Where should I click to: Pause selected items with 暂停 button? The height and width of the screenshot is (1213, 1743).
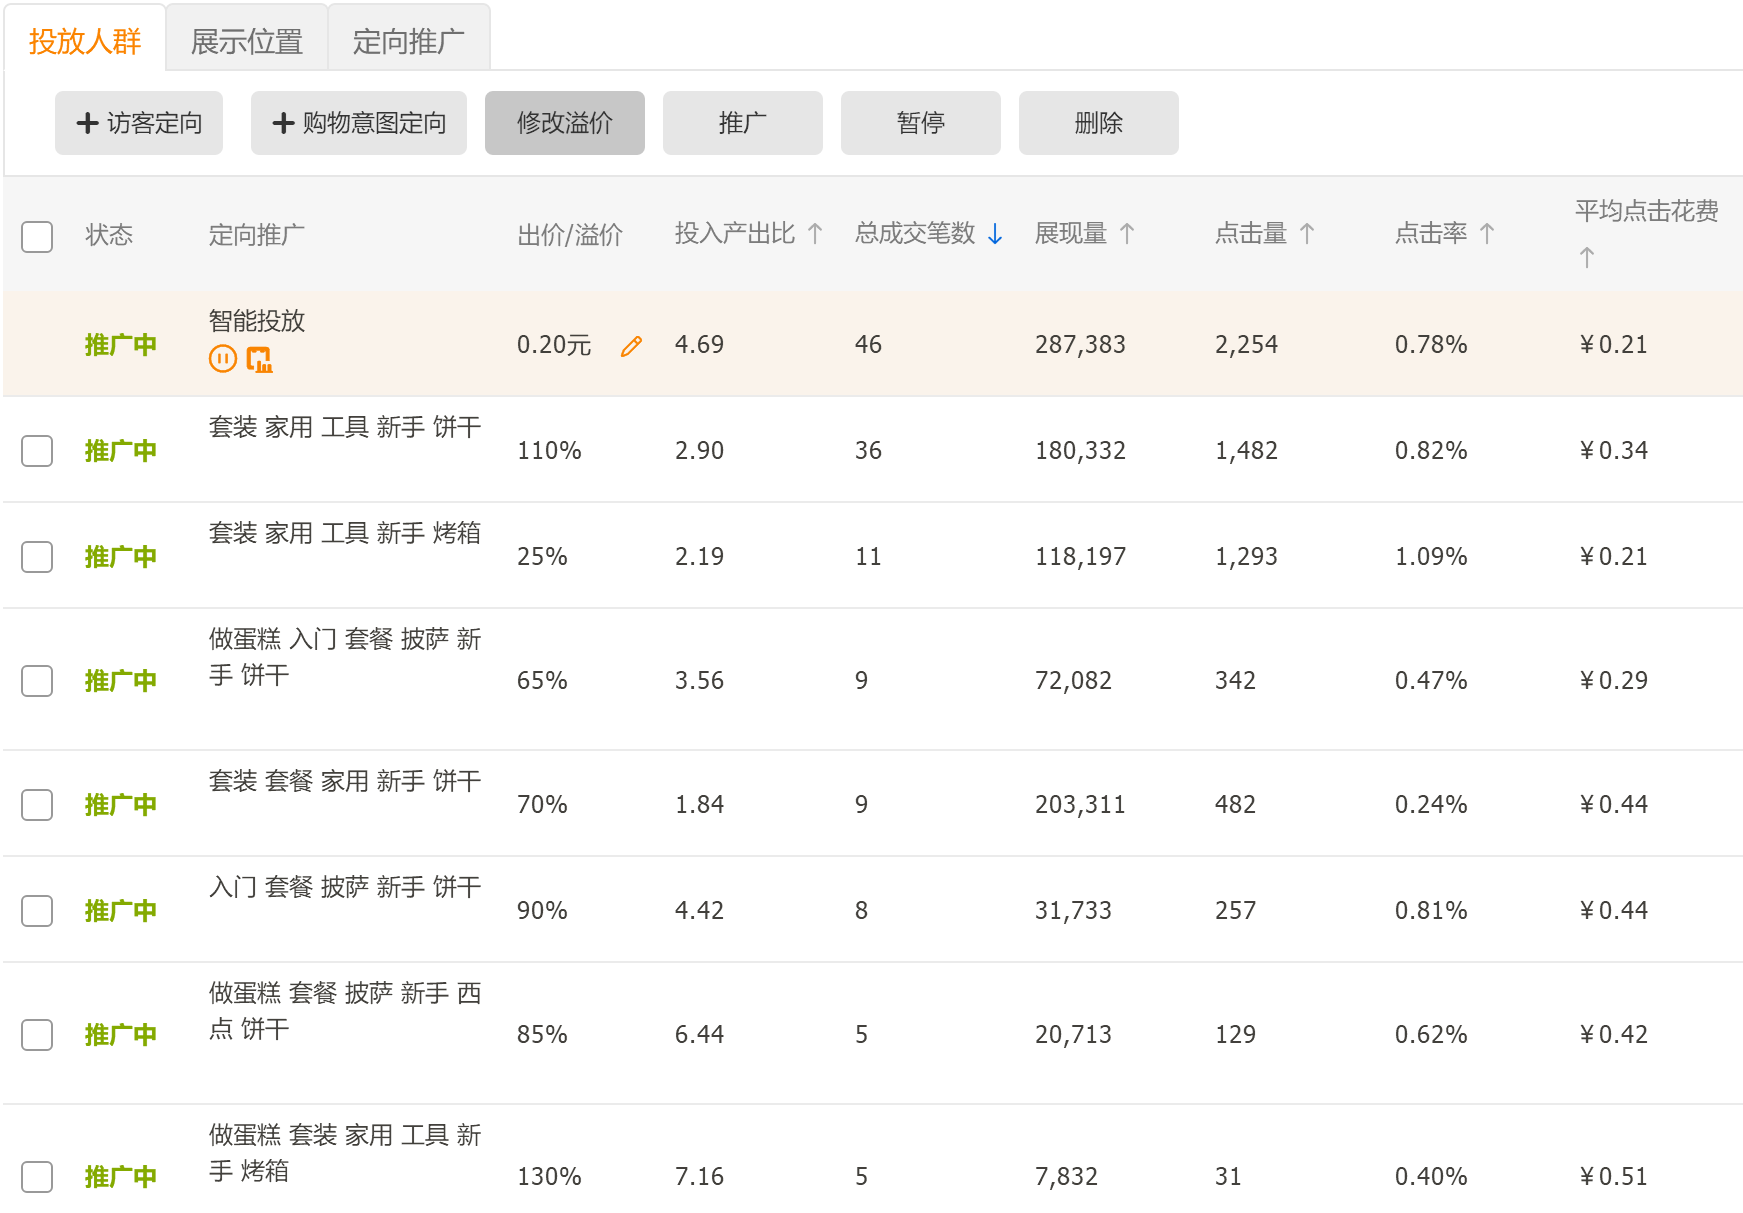coord(920,122)
